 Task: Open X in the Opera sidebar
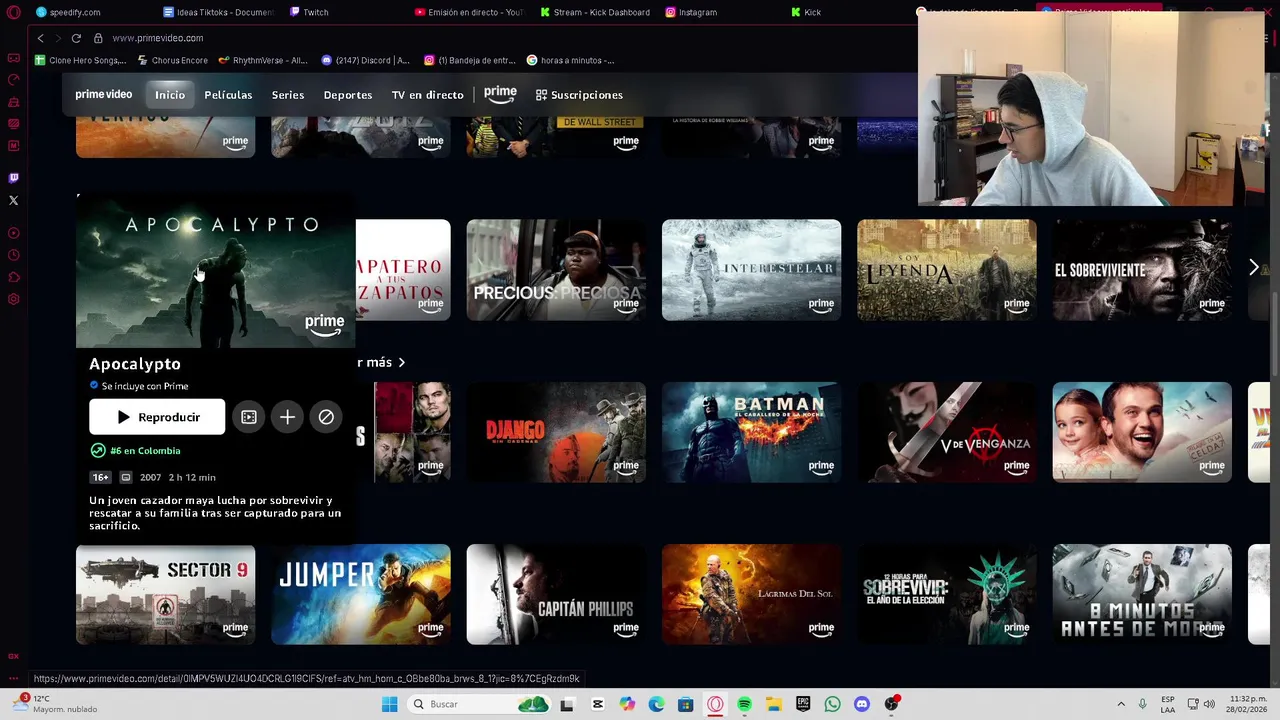click(x=14, y=200)
